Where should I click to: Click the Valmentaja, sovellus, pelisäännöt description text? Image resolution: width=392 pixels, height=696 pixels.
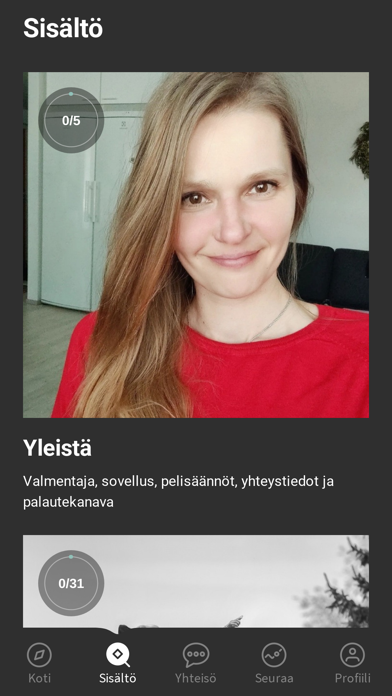coord(178,492)
